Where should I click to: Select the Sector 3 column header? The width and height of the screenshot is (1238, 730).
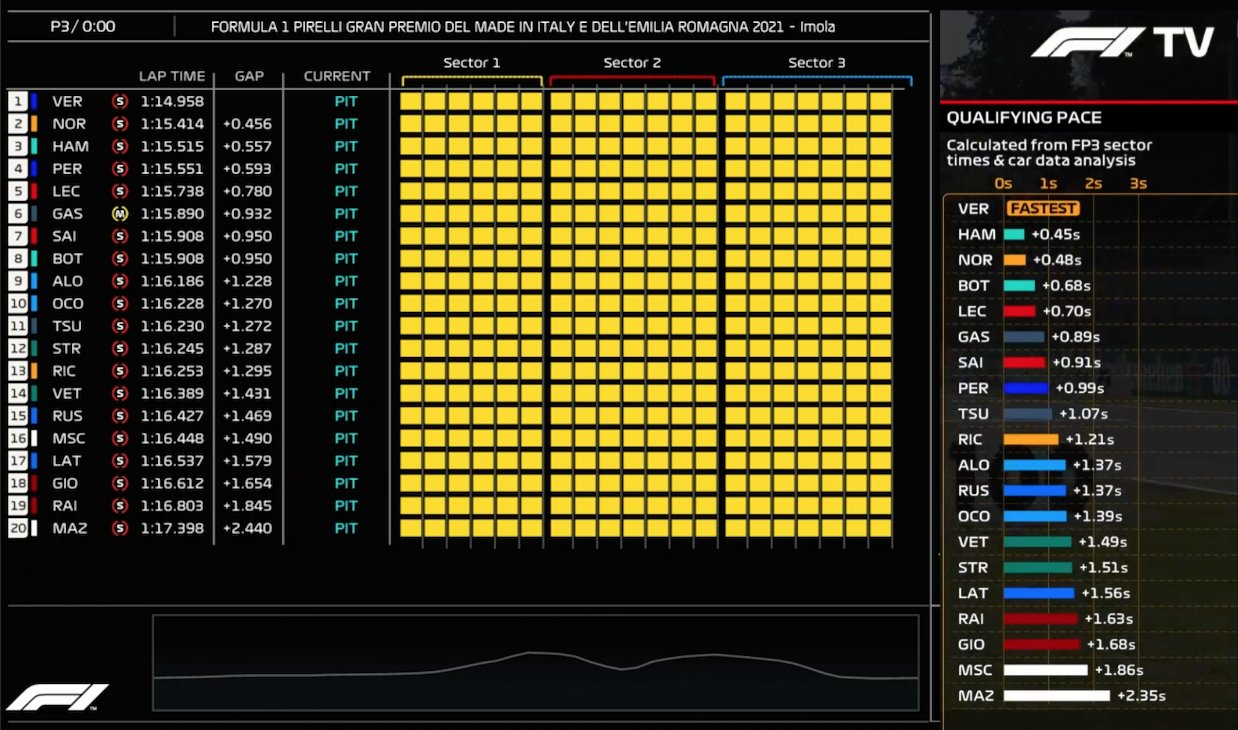click(817, 63)
